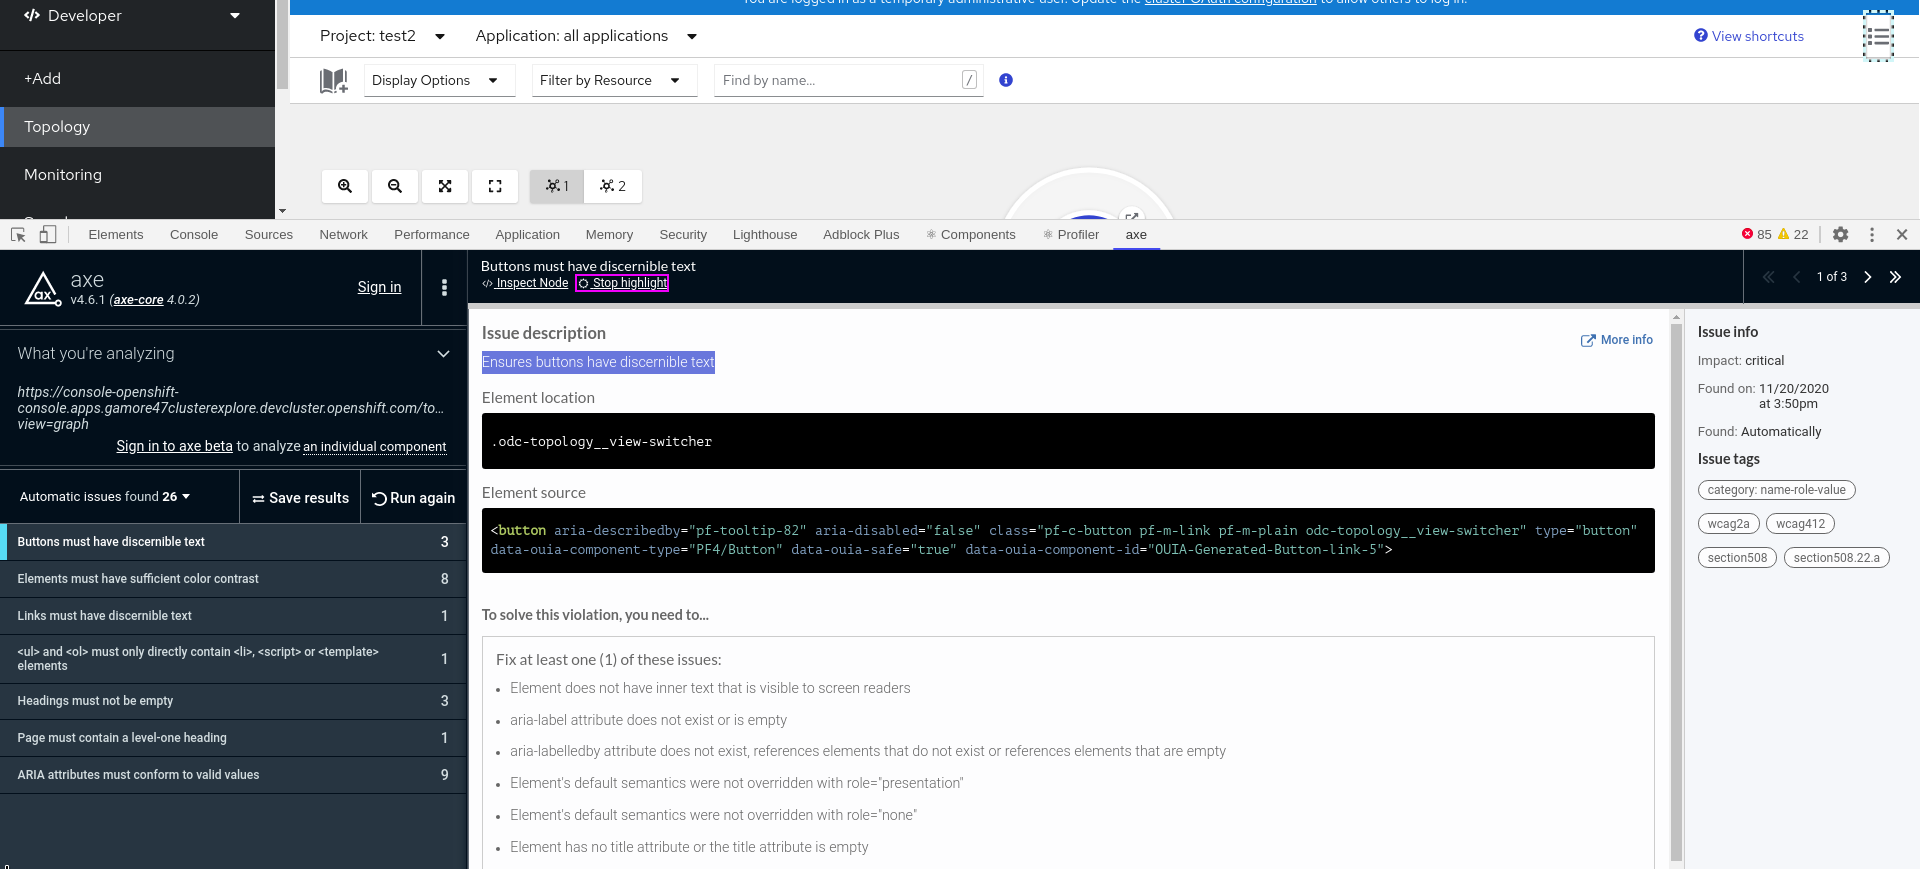This screenshot has height=869, width=1920.
Task: Collapse the What you're analyzing section
Action: click(443, 353)
